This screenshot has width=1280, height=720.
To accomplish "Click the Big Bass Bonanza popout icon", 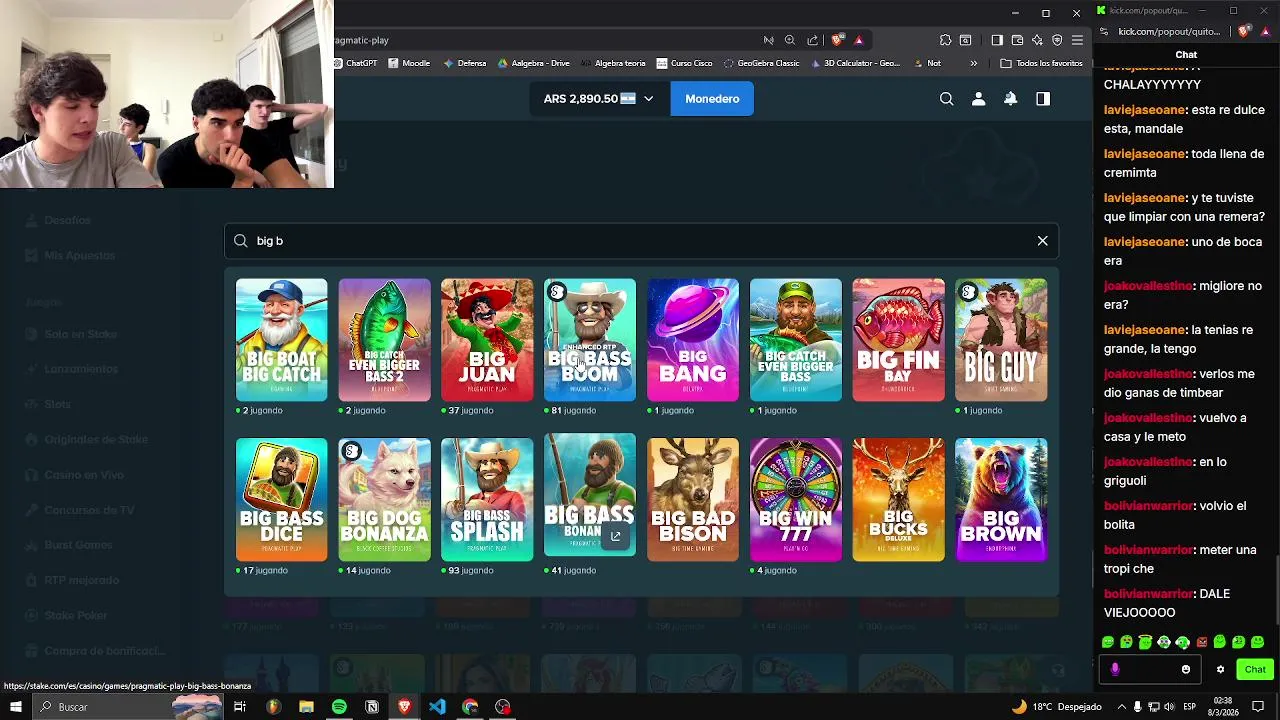I will click(x=616, y=537).
